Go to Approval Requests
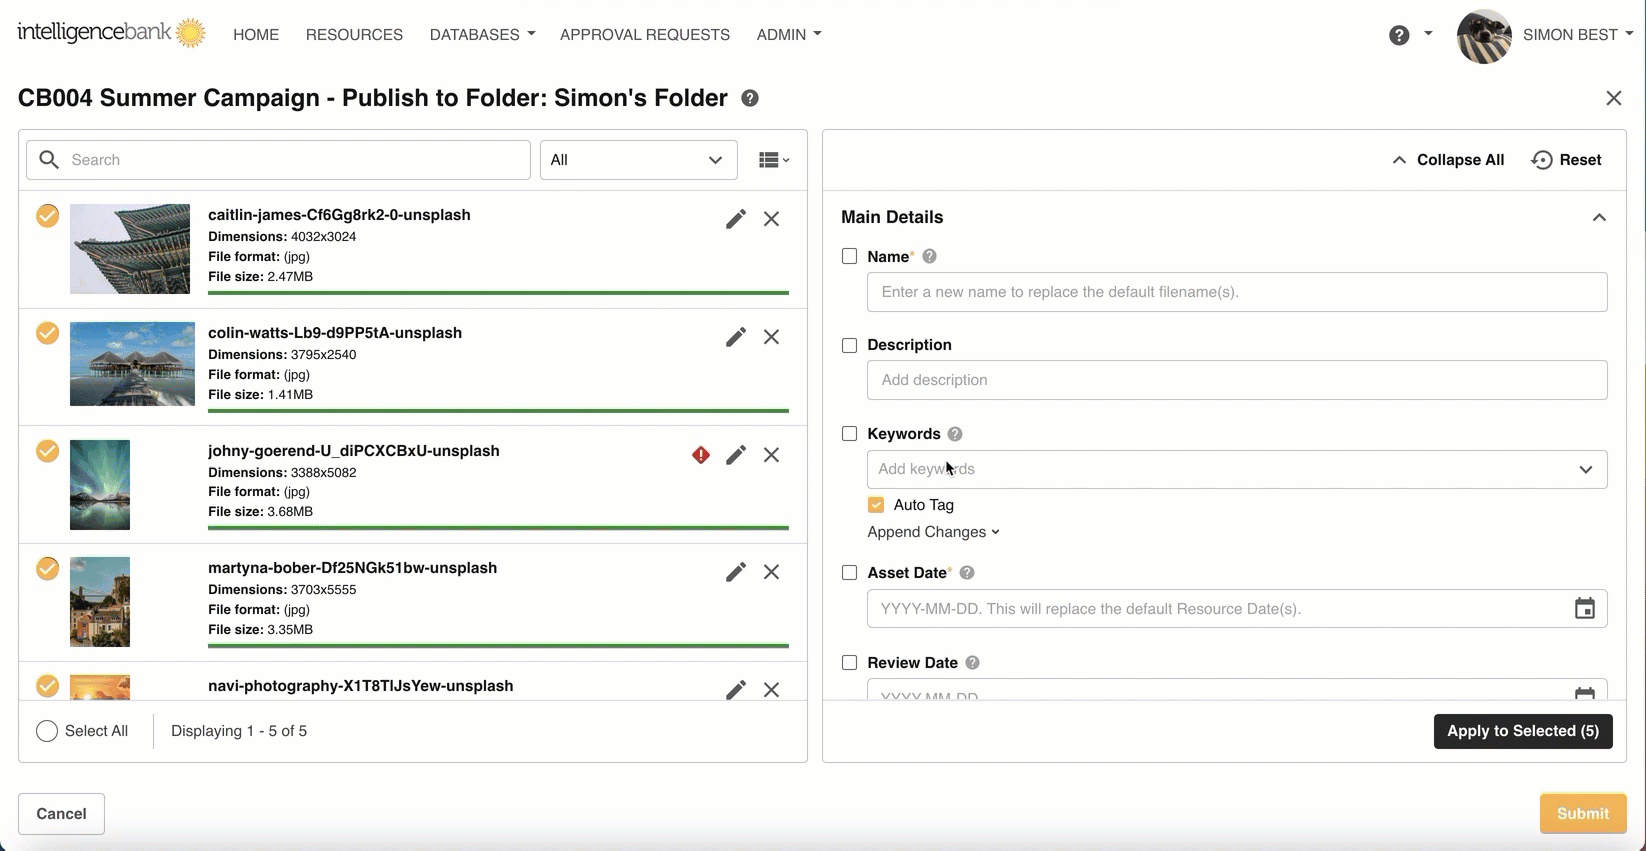 click(644, 34)
